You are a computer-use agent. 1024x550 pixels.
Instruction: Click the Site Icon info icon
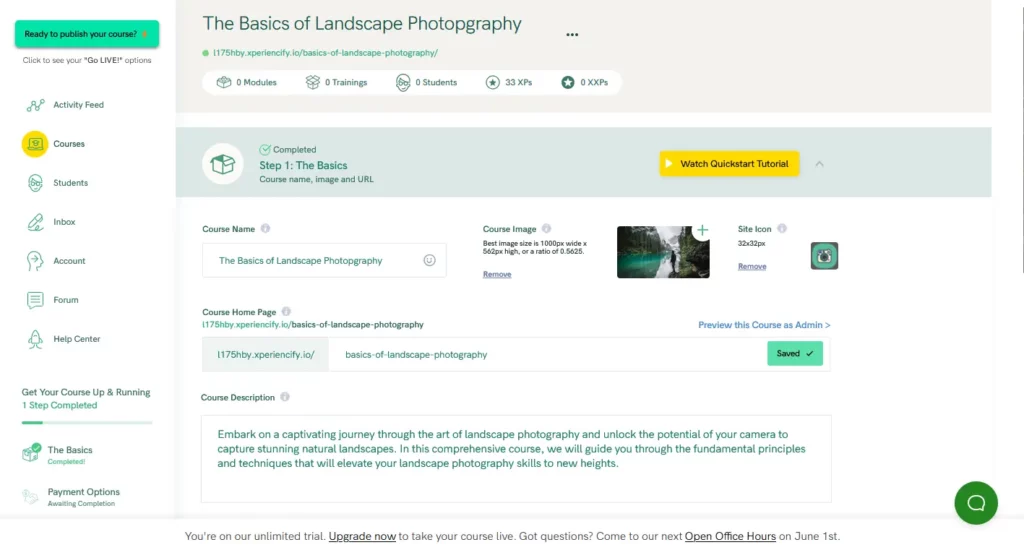point(782,229)
